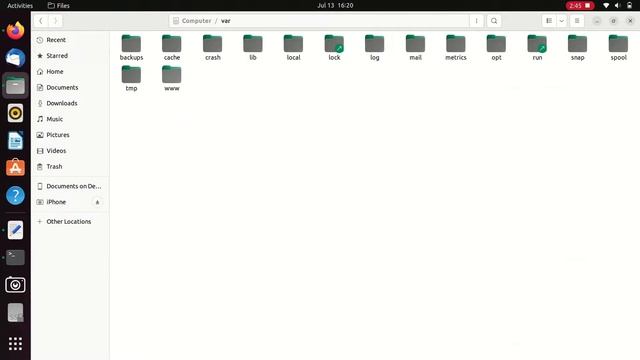
Task: Select the crash folder
Action: pyautogui.click(x=212, y=48)
